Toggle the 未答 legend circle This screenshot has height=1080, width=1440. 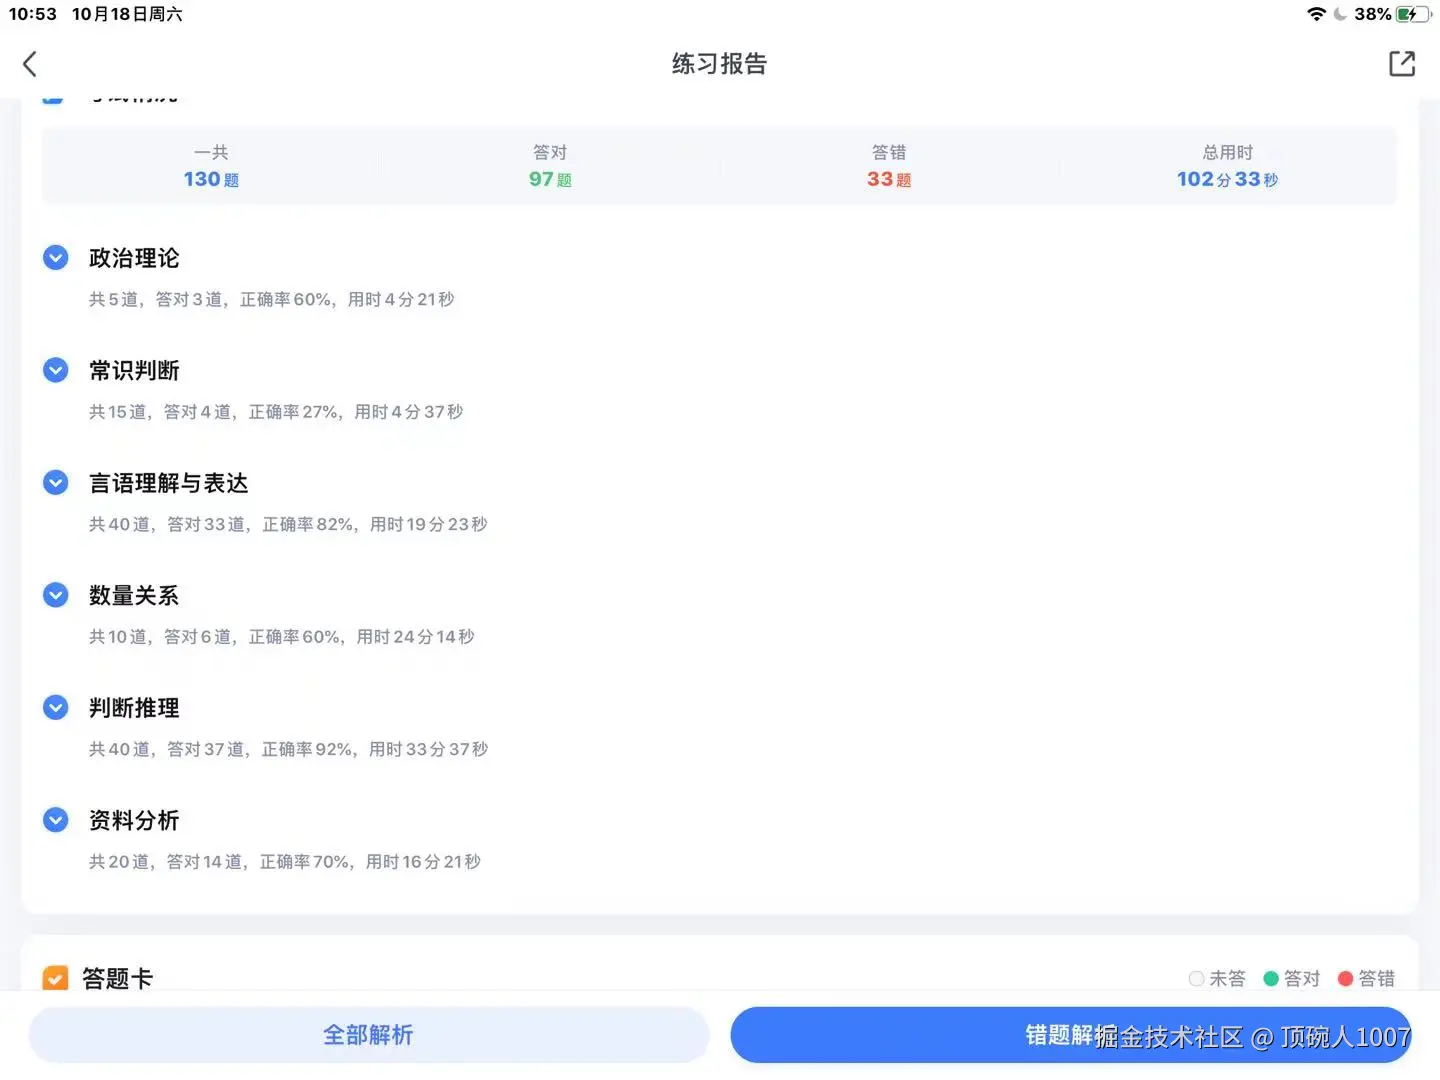click(x=1196, y=978)
